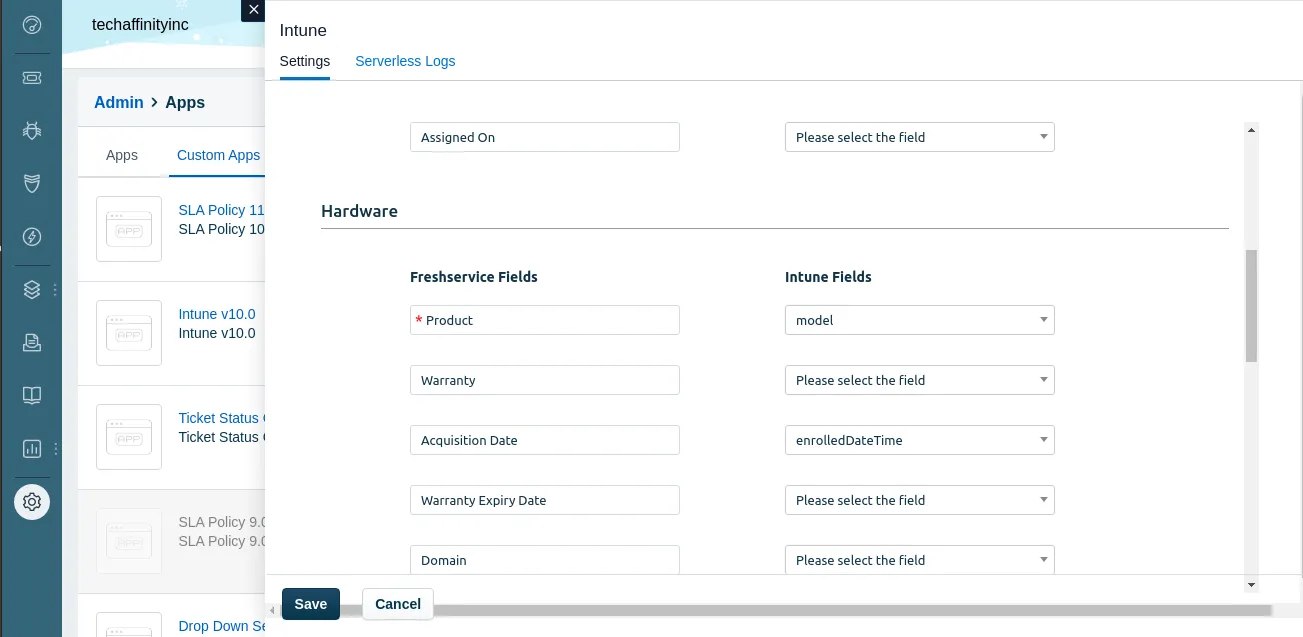Click the Intune Fields column header
This screenshot has width=1303, height=637.
click(x=828, y=277)
